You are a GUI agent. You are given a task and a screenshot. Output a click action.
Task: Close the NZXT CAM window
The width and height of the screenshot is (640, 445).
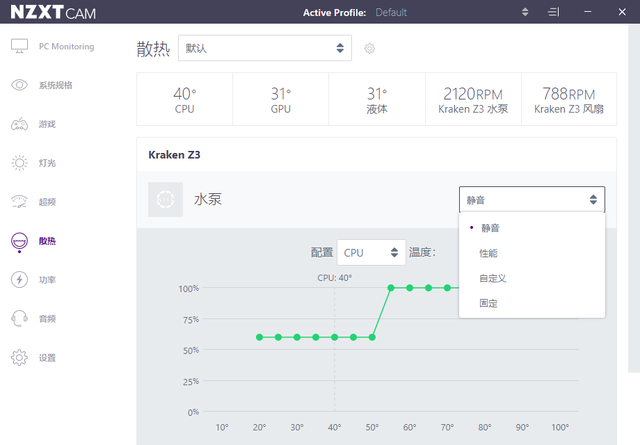click(622, 12)
